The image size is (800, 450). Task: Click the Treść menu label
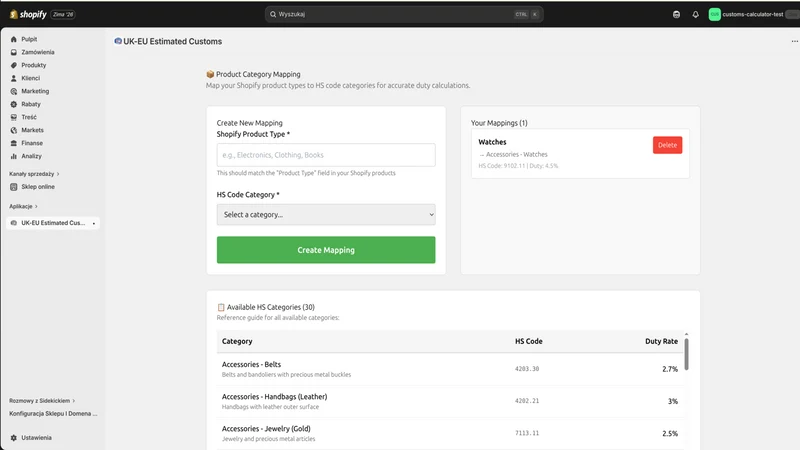point(29,117)
